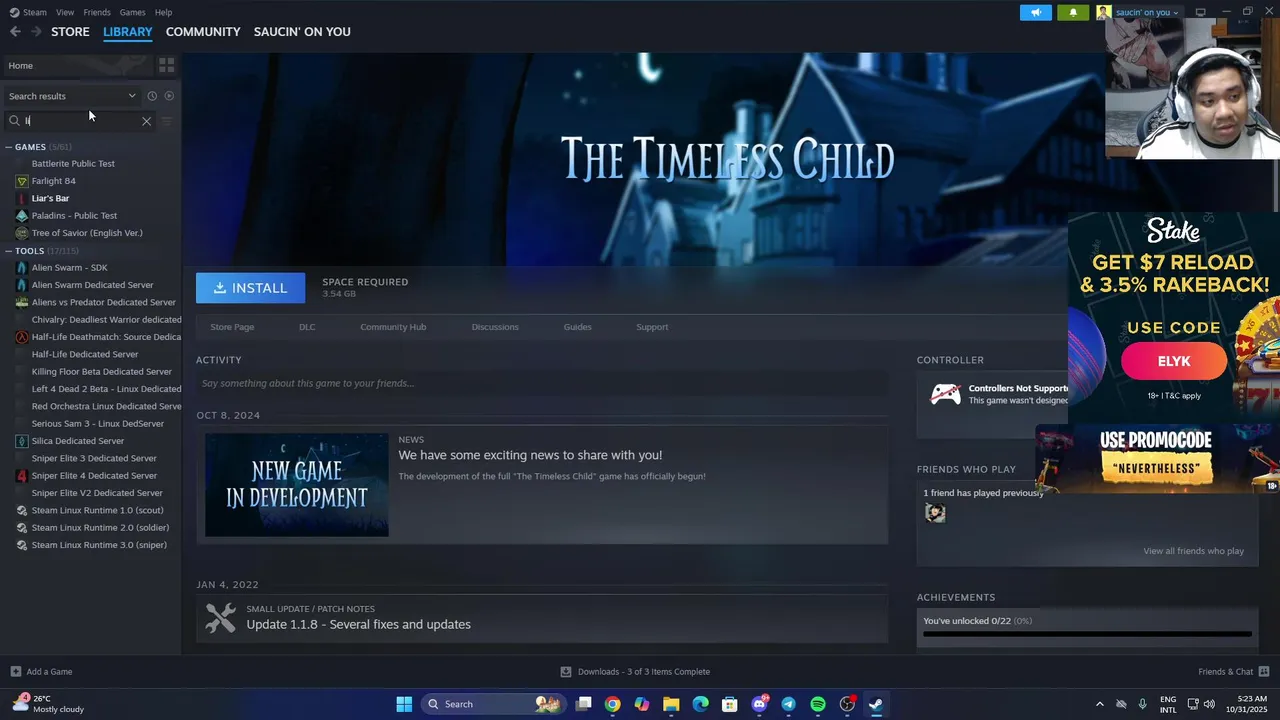This screenshot has width=1280, height=720.
Task: Open the Friends menu
Action: pos(97,12)
